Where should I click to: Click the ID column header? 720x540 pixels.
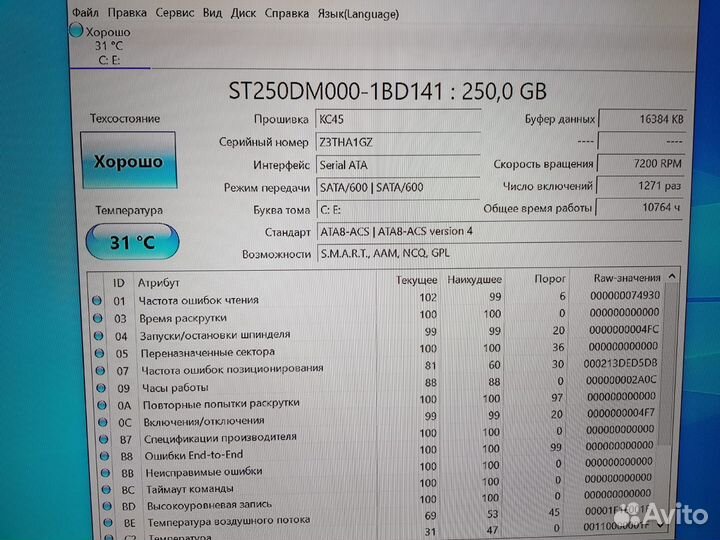point(118,283)
